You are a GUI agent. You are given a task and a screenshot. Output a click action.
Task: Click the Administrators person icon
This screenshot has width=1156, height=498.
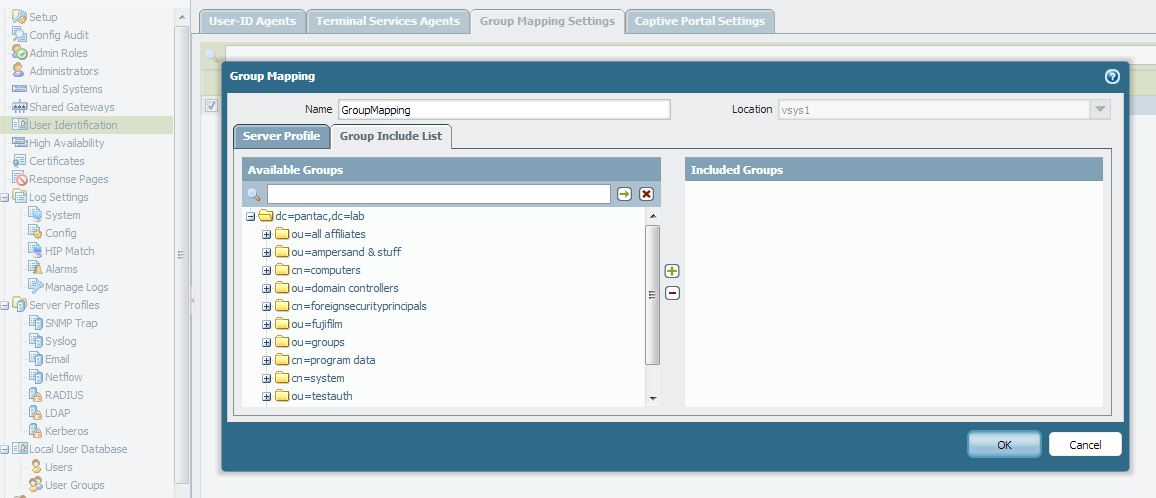pos(19,71)
